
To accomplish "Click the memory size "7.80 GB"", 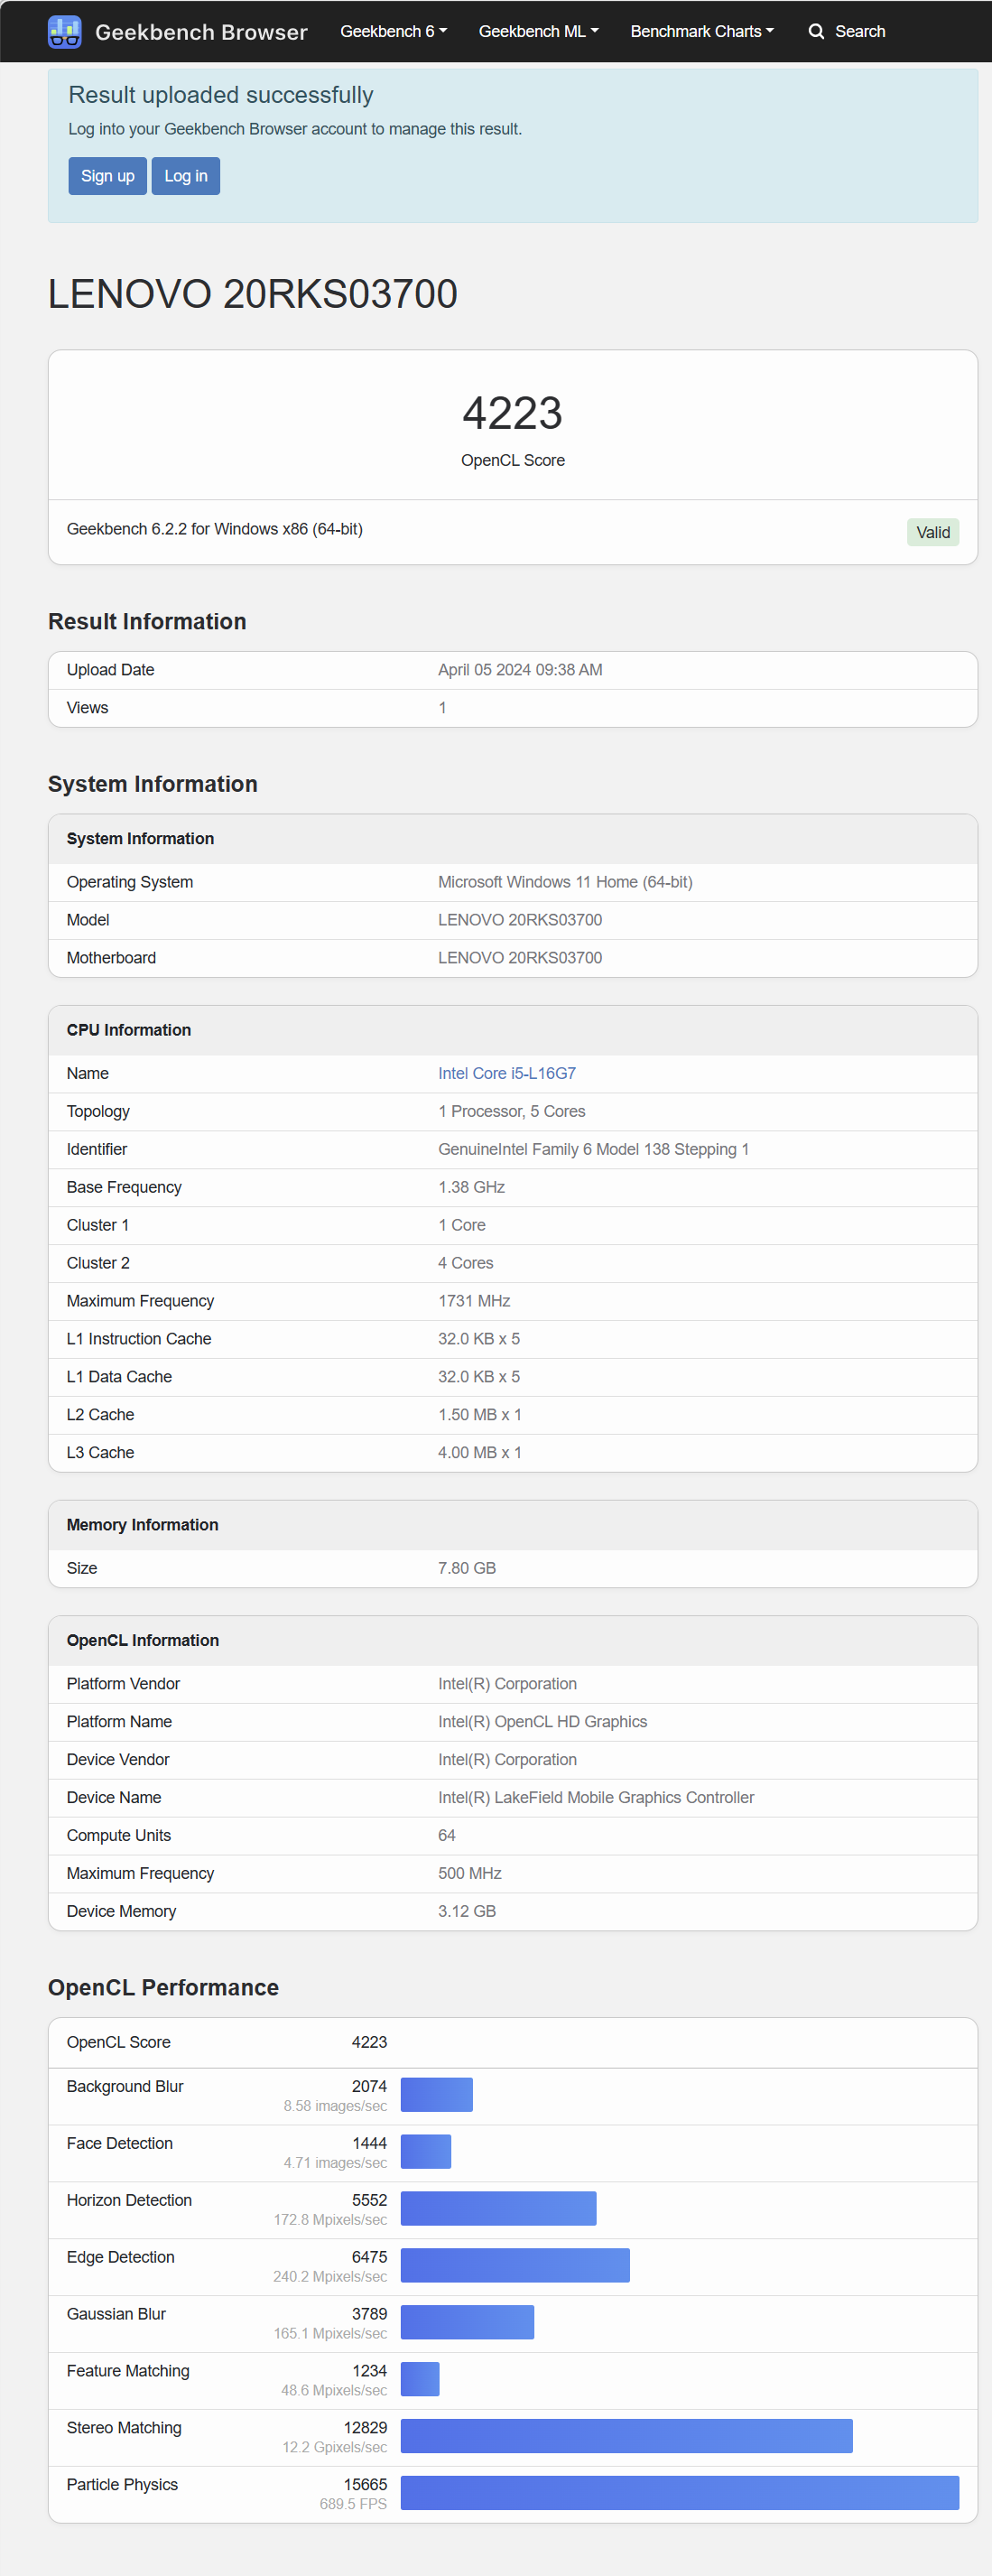I will 467,1568.
